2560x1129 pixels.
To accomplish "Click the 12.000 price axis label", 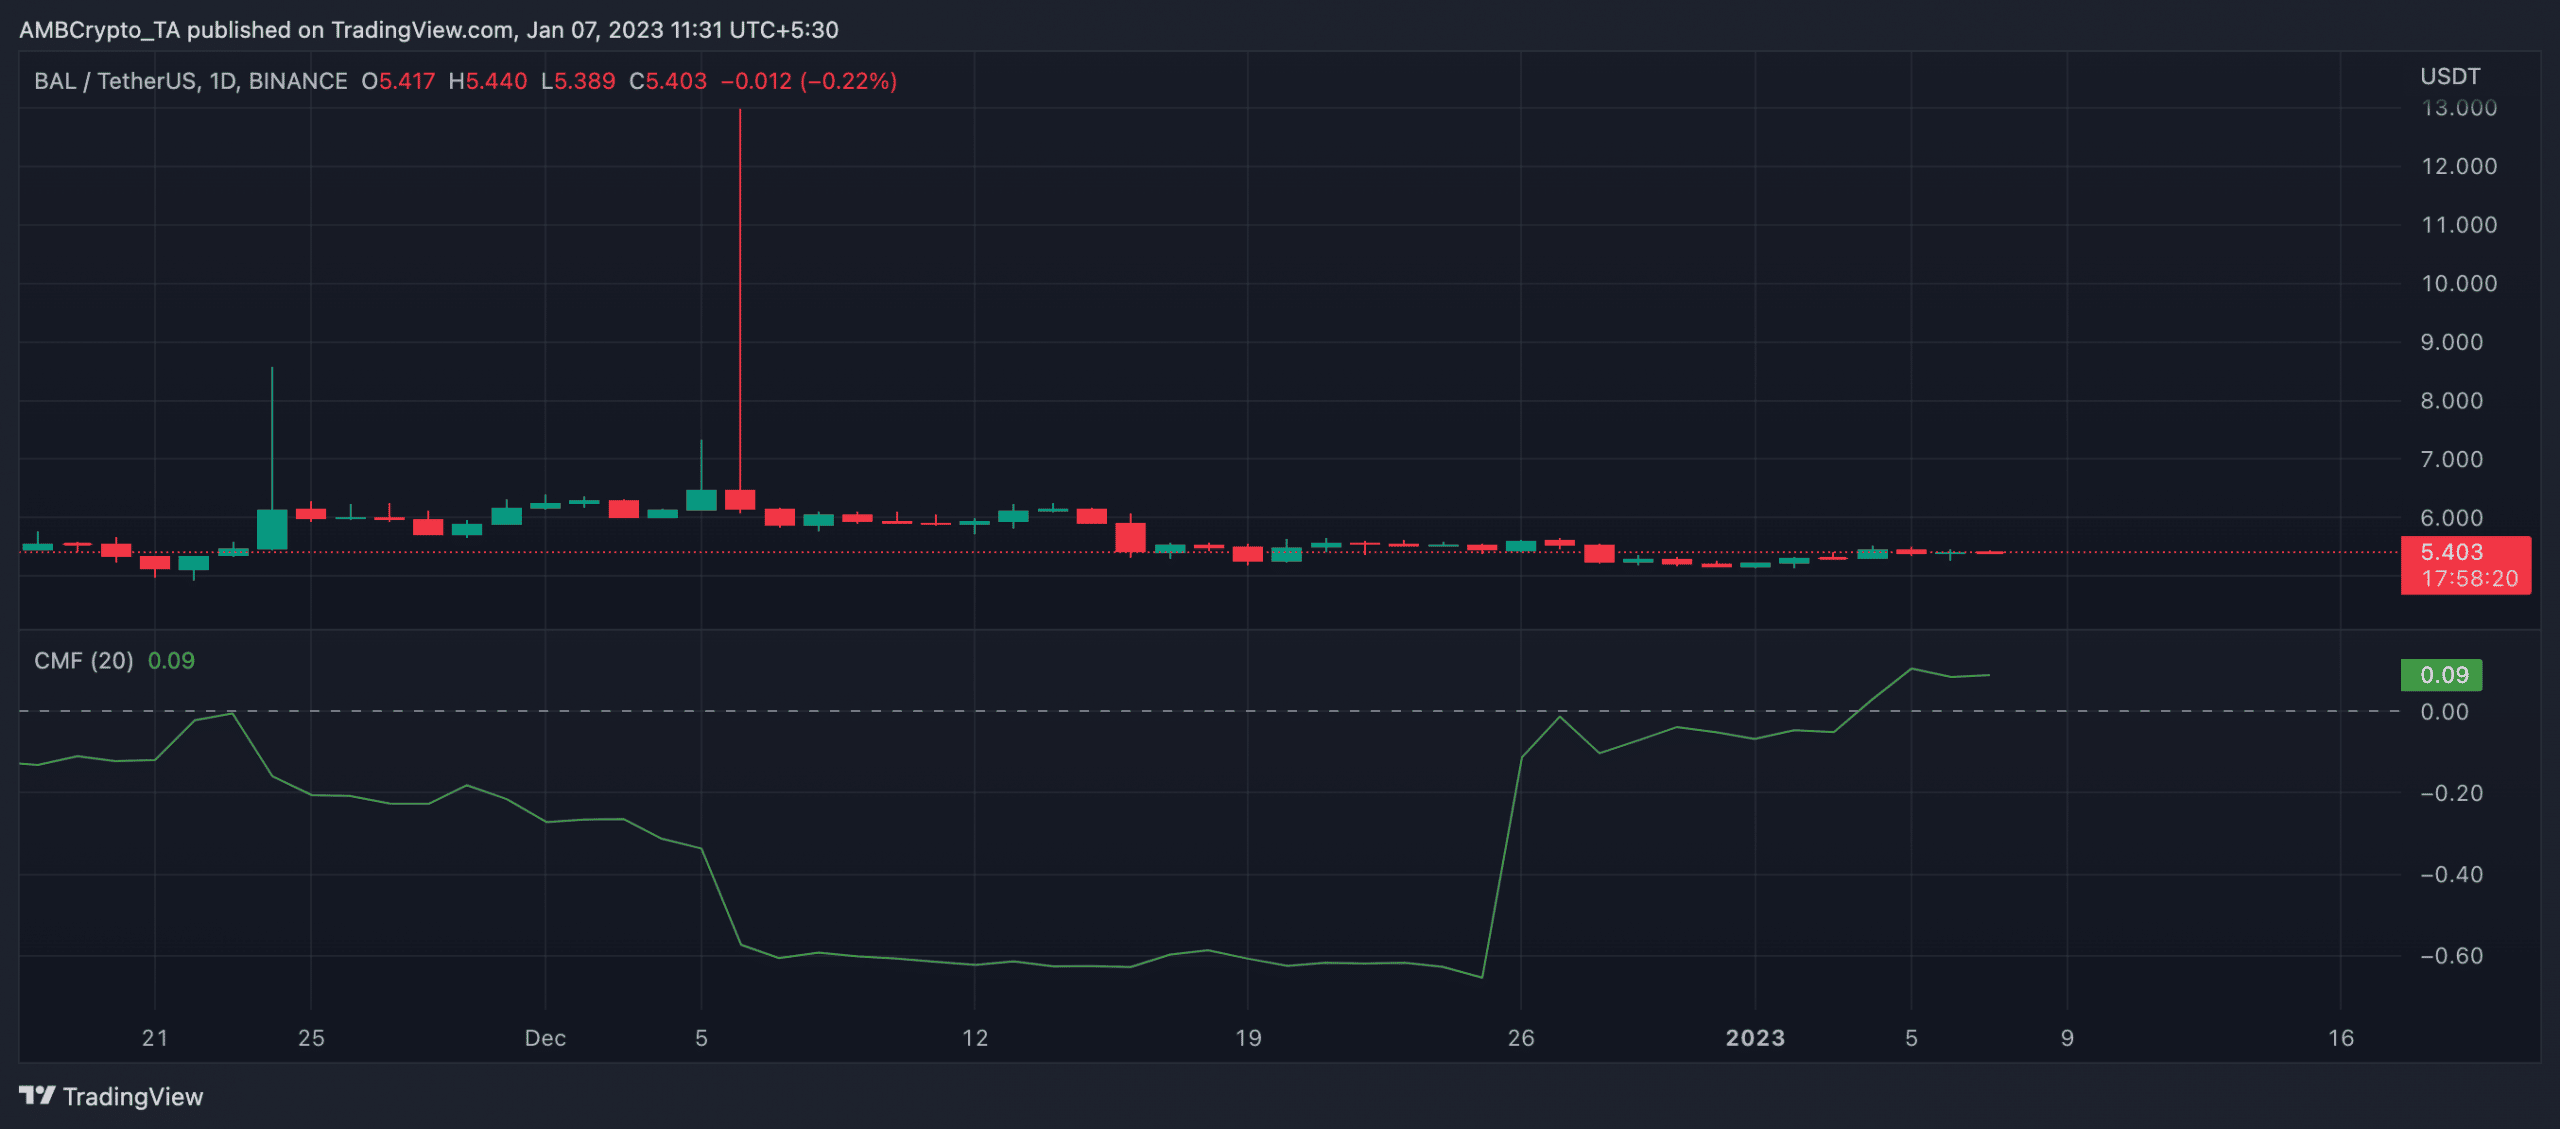I will pyautogui.click(x=2459, y=166).
